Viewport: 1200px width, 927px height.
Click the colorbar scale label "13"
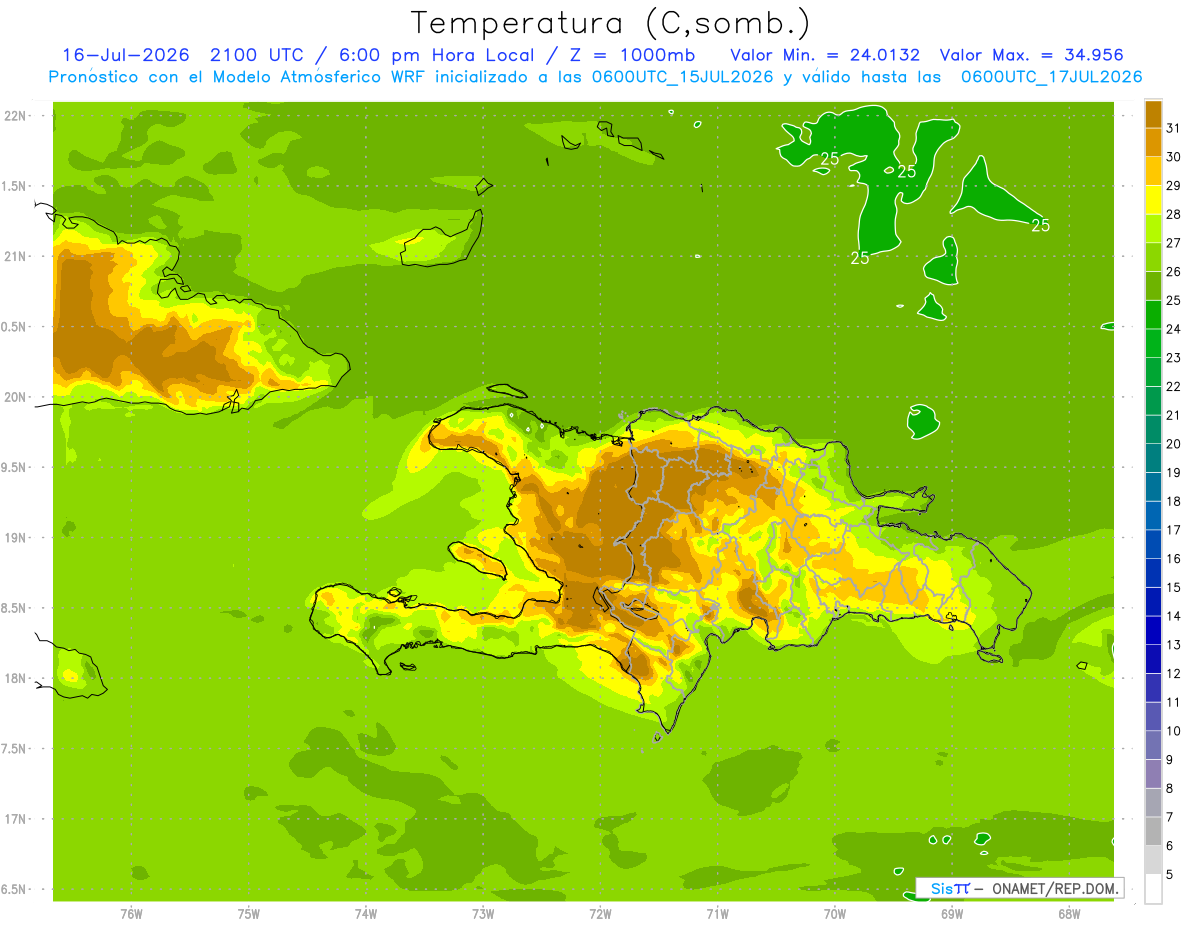(x=1173, y=645)
